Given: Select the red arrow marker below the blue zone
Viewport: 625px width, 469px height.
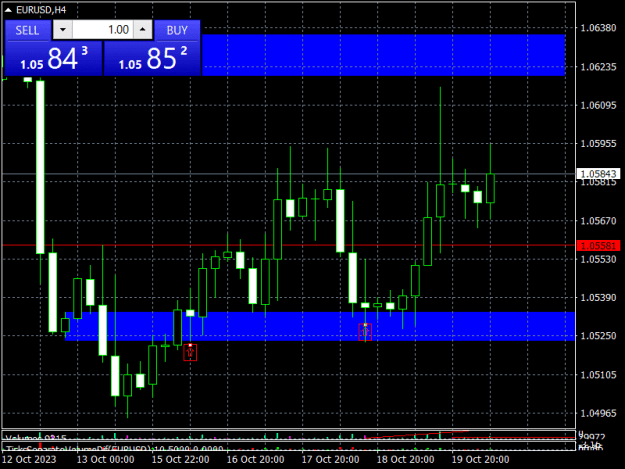Looking at the screenshot, I should 190,352.
